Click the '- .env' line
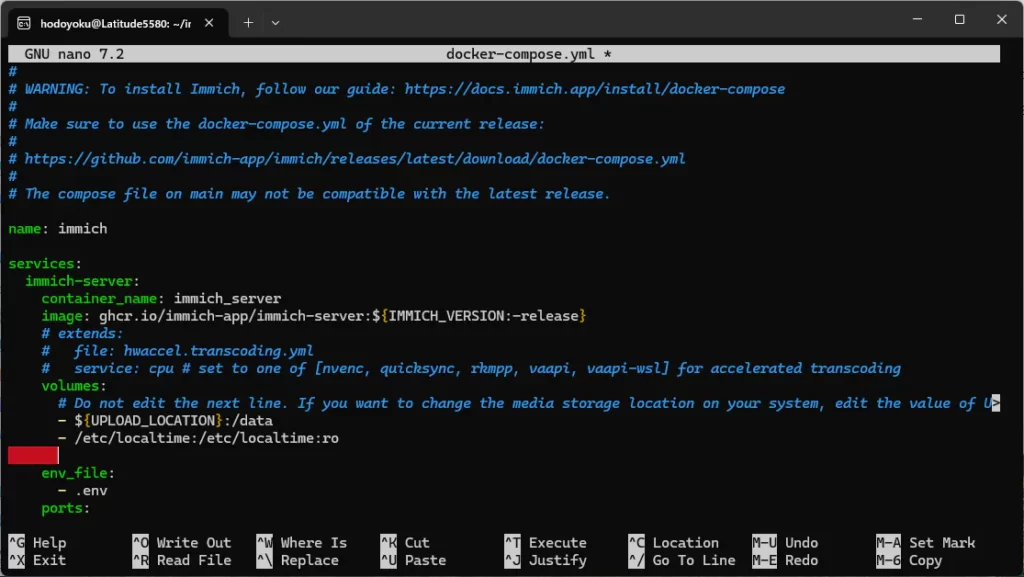1024x577 pixels. [x=82, y=490]
